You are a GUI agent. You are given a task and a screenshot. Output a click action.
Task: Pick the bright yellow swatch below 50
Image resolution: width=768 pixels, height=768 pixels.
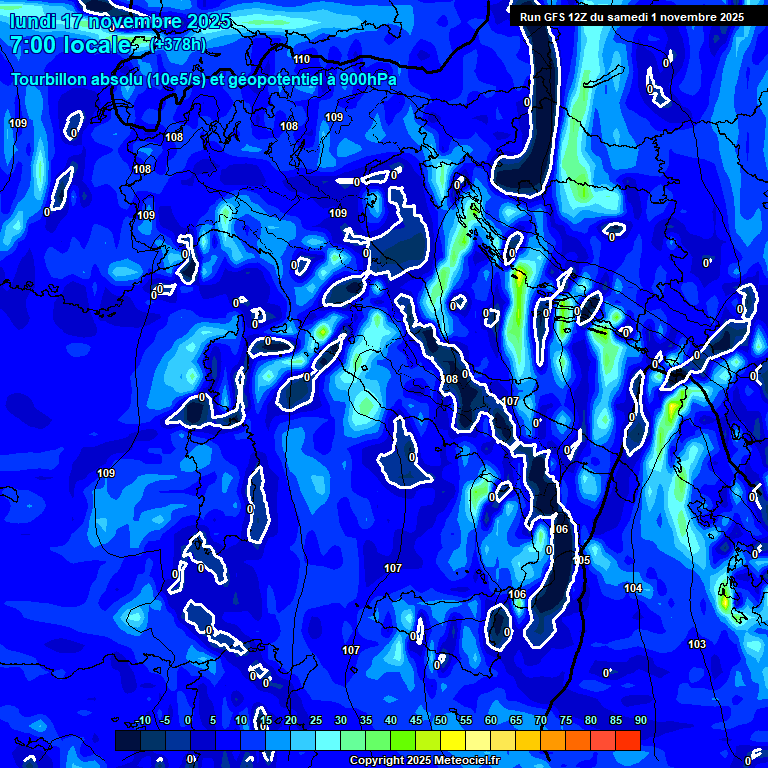pyautogui.click(x=452, y=740)
